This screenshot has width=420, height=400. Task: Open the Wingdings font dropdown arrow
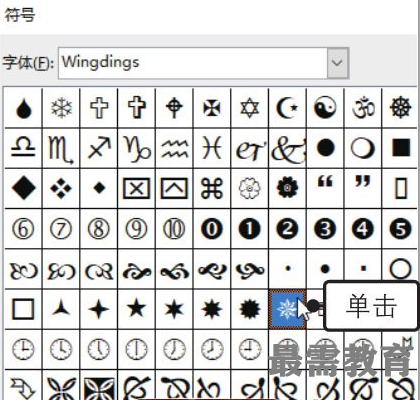338,63
